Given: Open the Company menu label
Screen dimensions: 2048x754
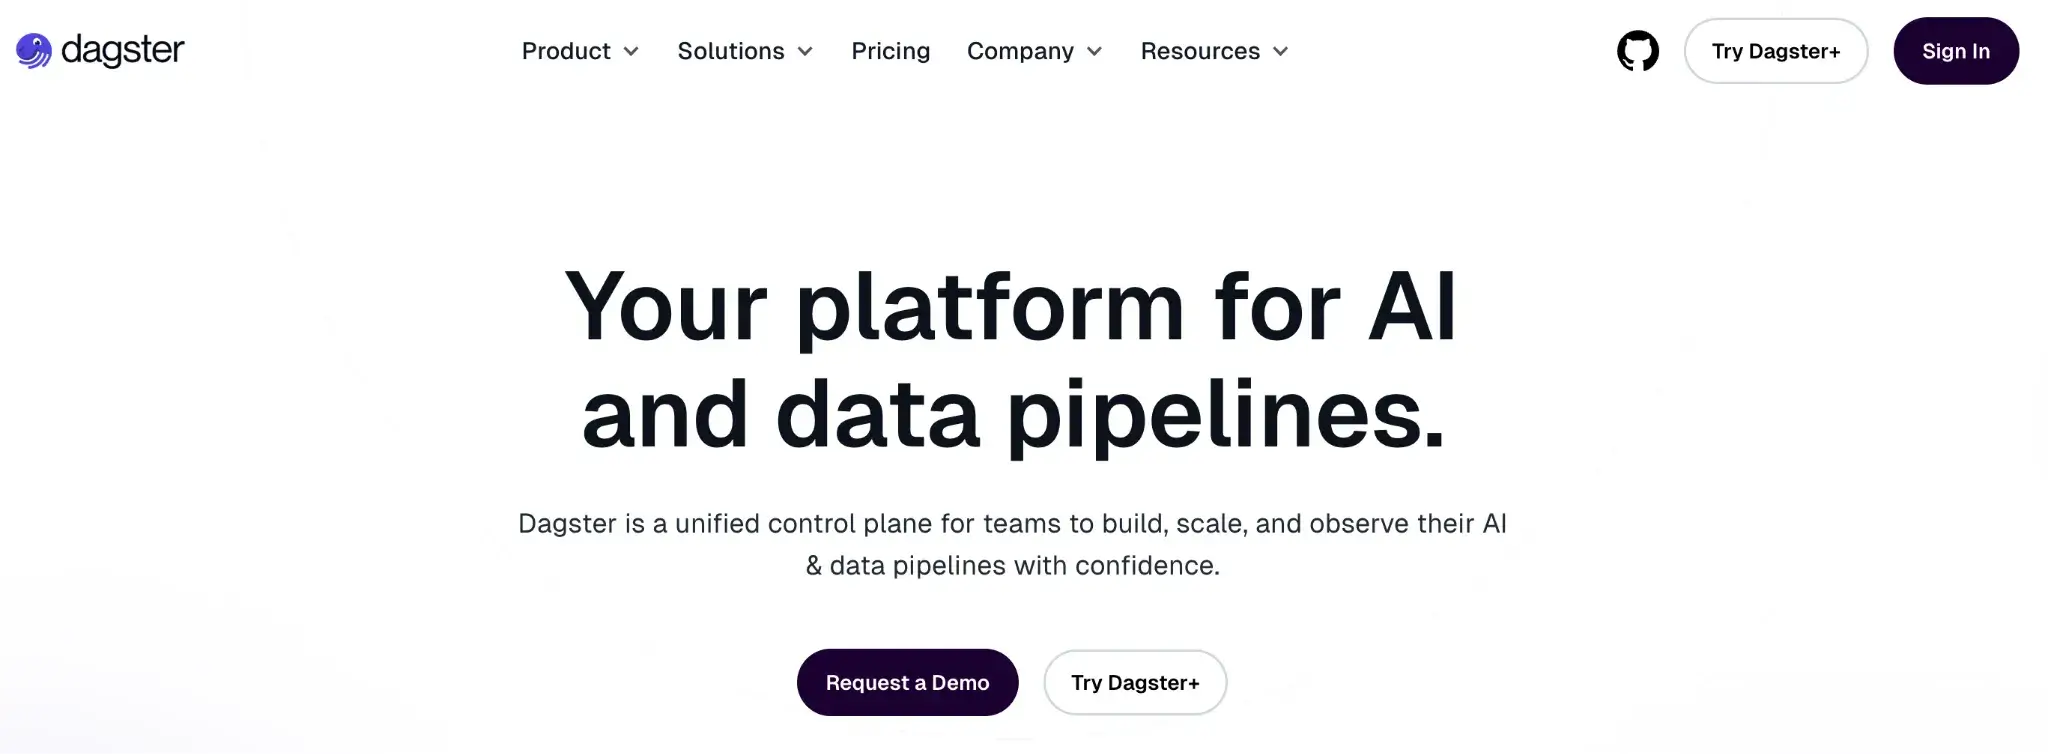Looking at the screenshot, I should click(x=1020, y=51).
